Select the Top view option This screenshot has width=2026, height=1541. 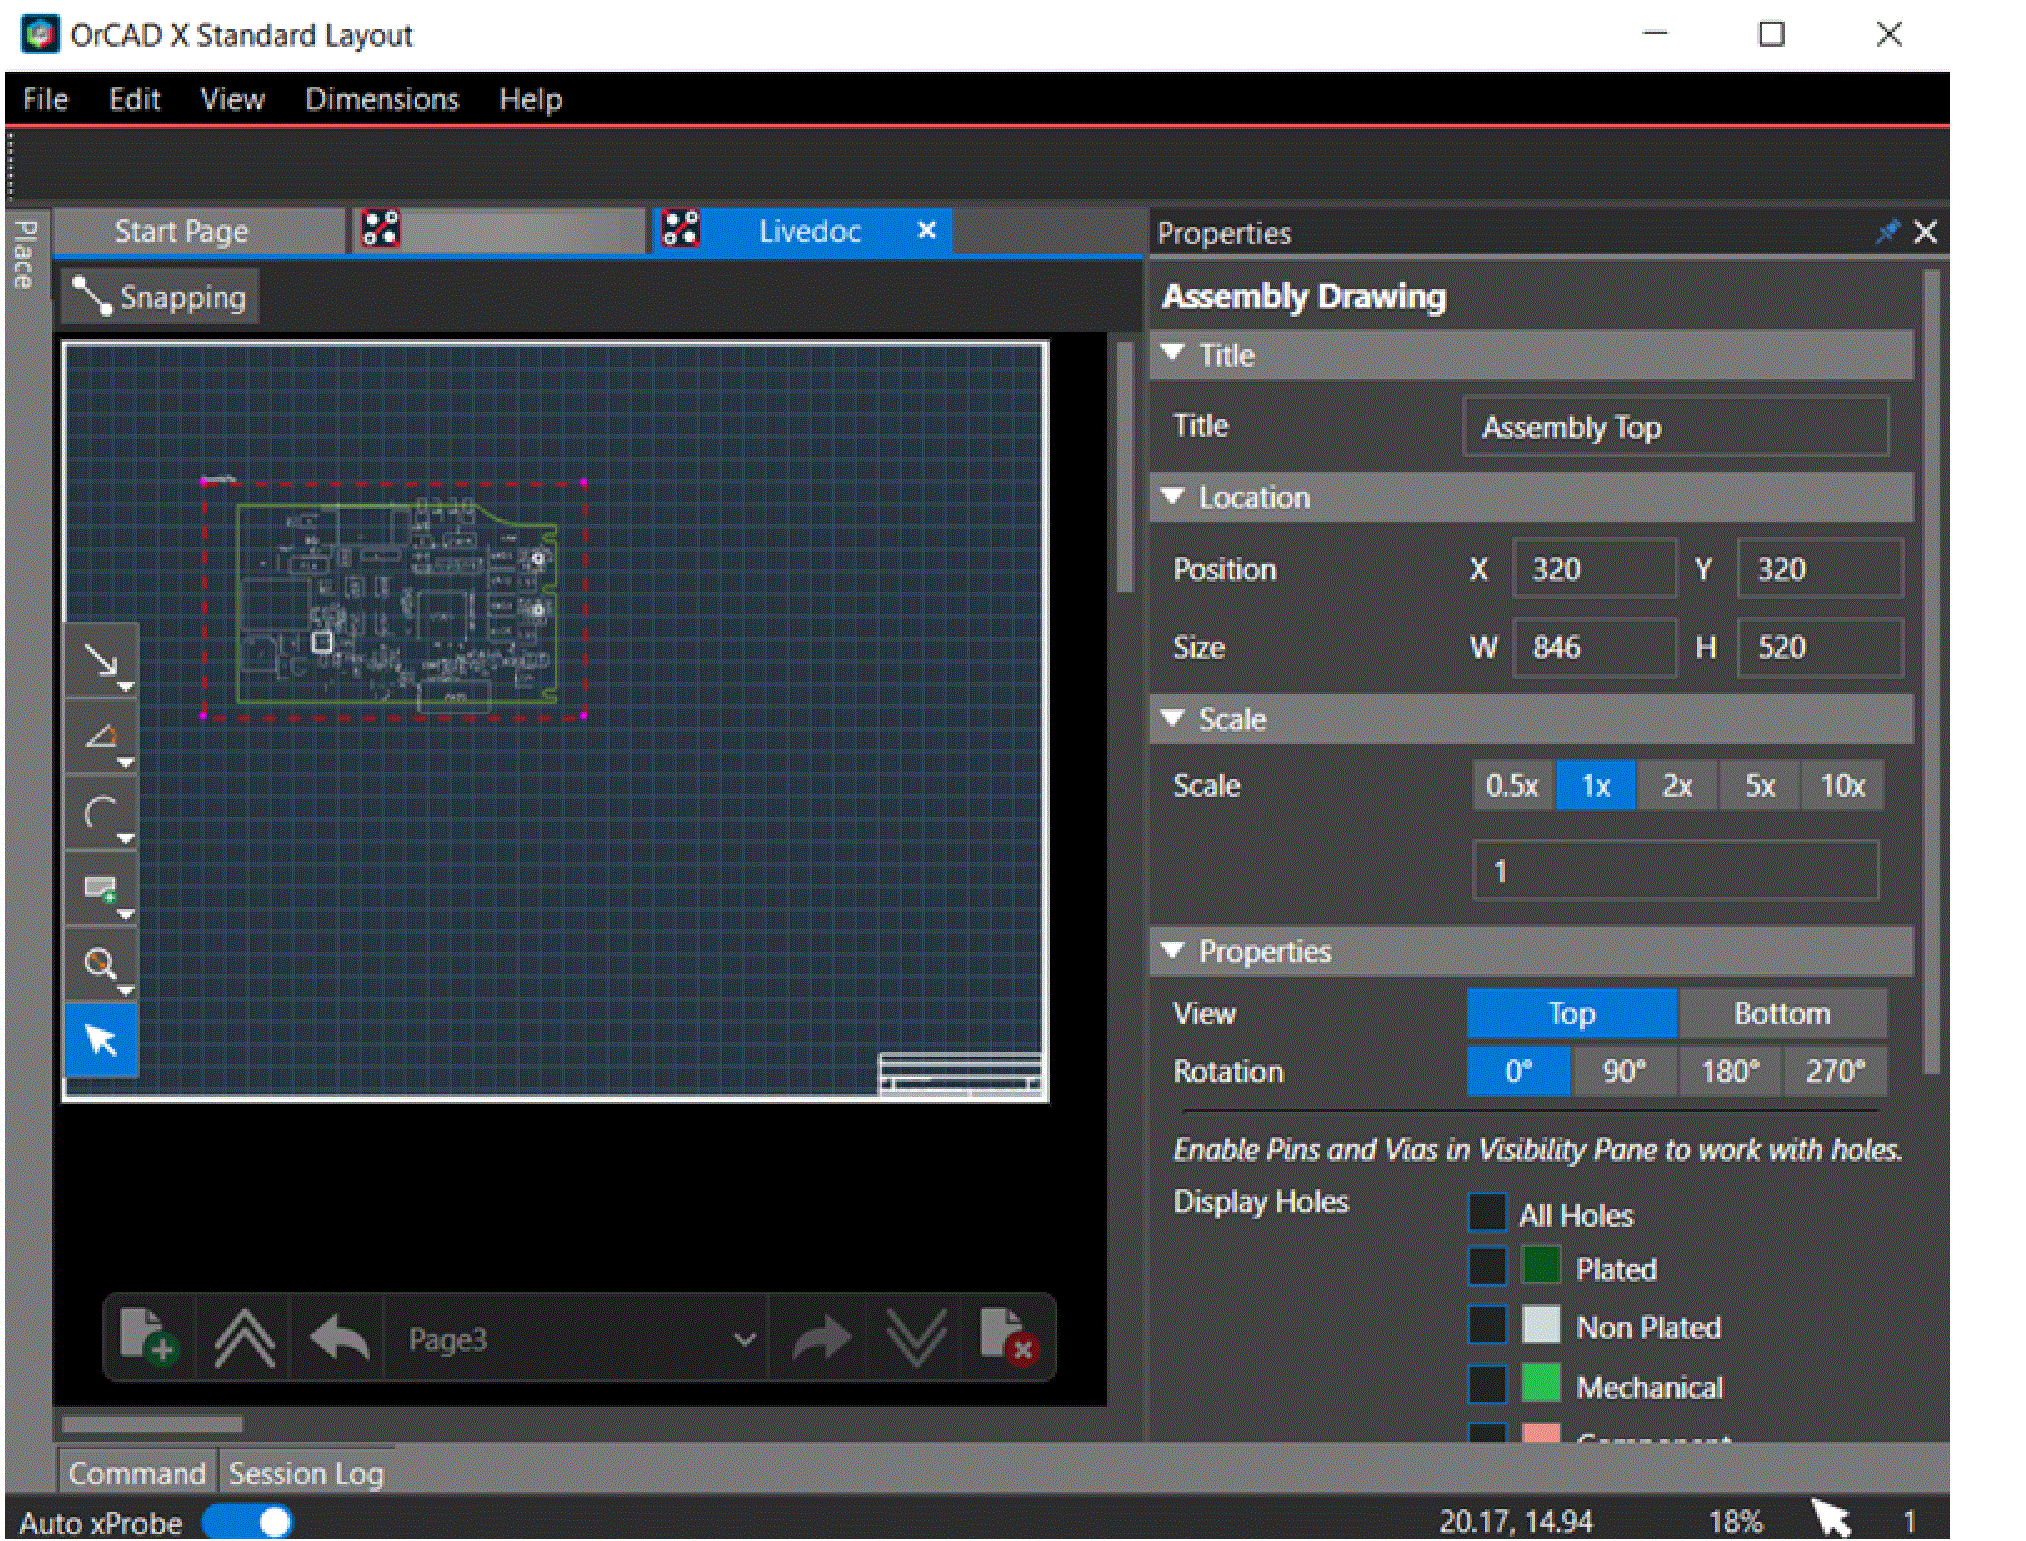point(1572,1013)
